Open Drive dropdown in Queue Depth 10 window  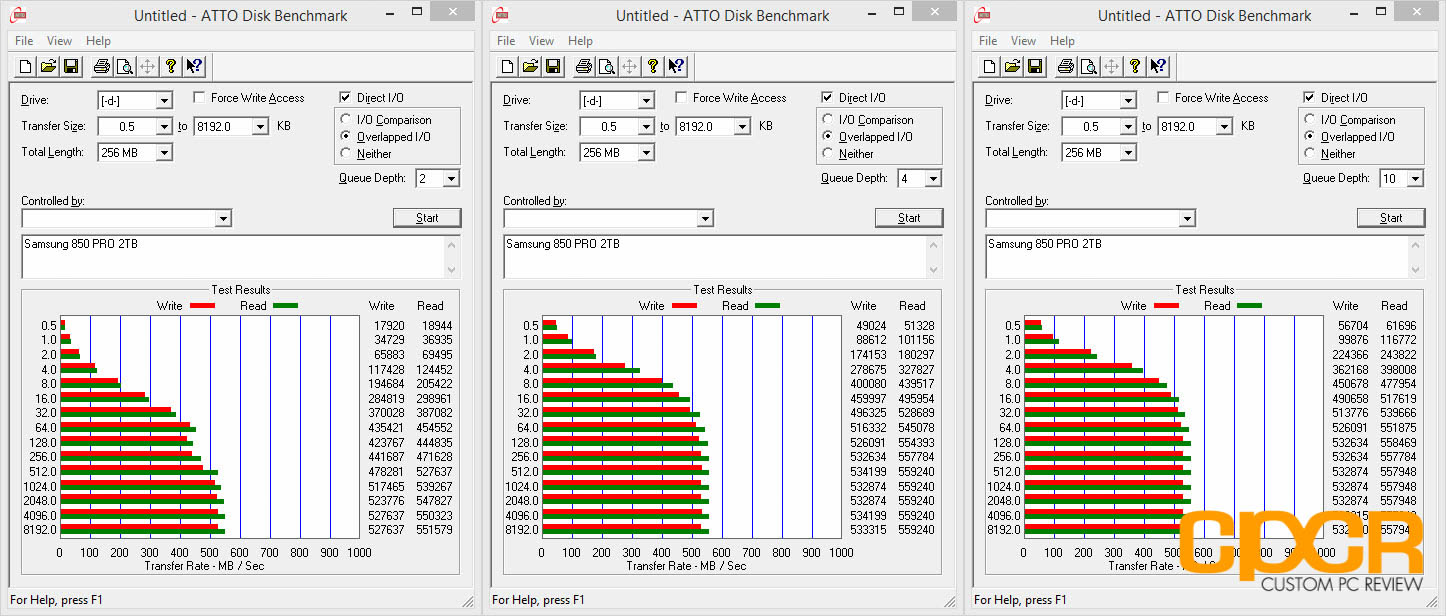[x=1128, y=101]
